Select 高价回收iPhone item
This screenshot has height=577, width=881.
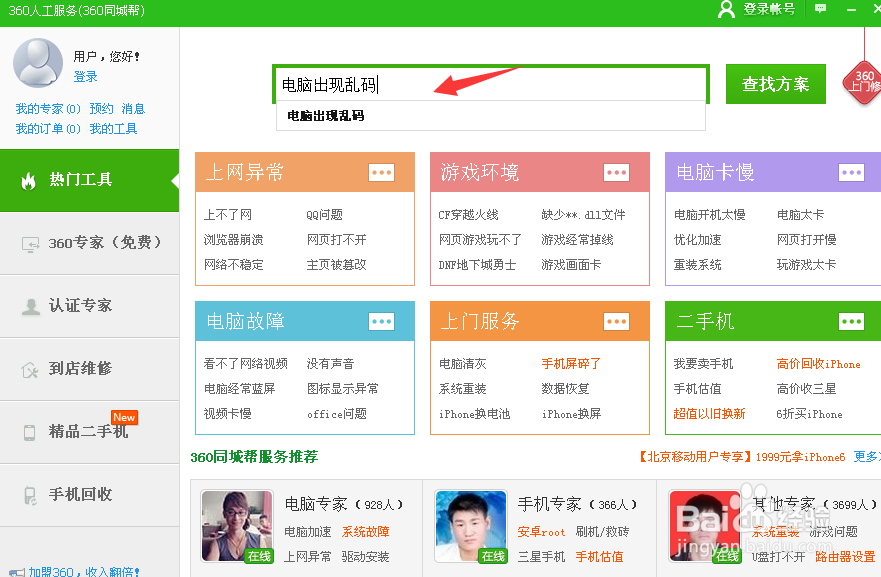coord(818,364)
